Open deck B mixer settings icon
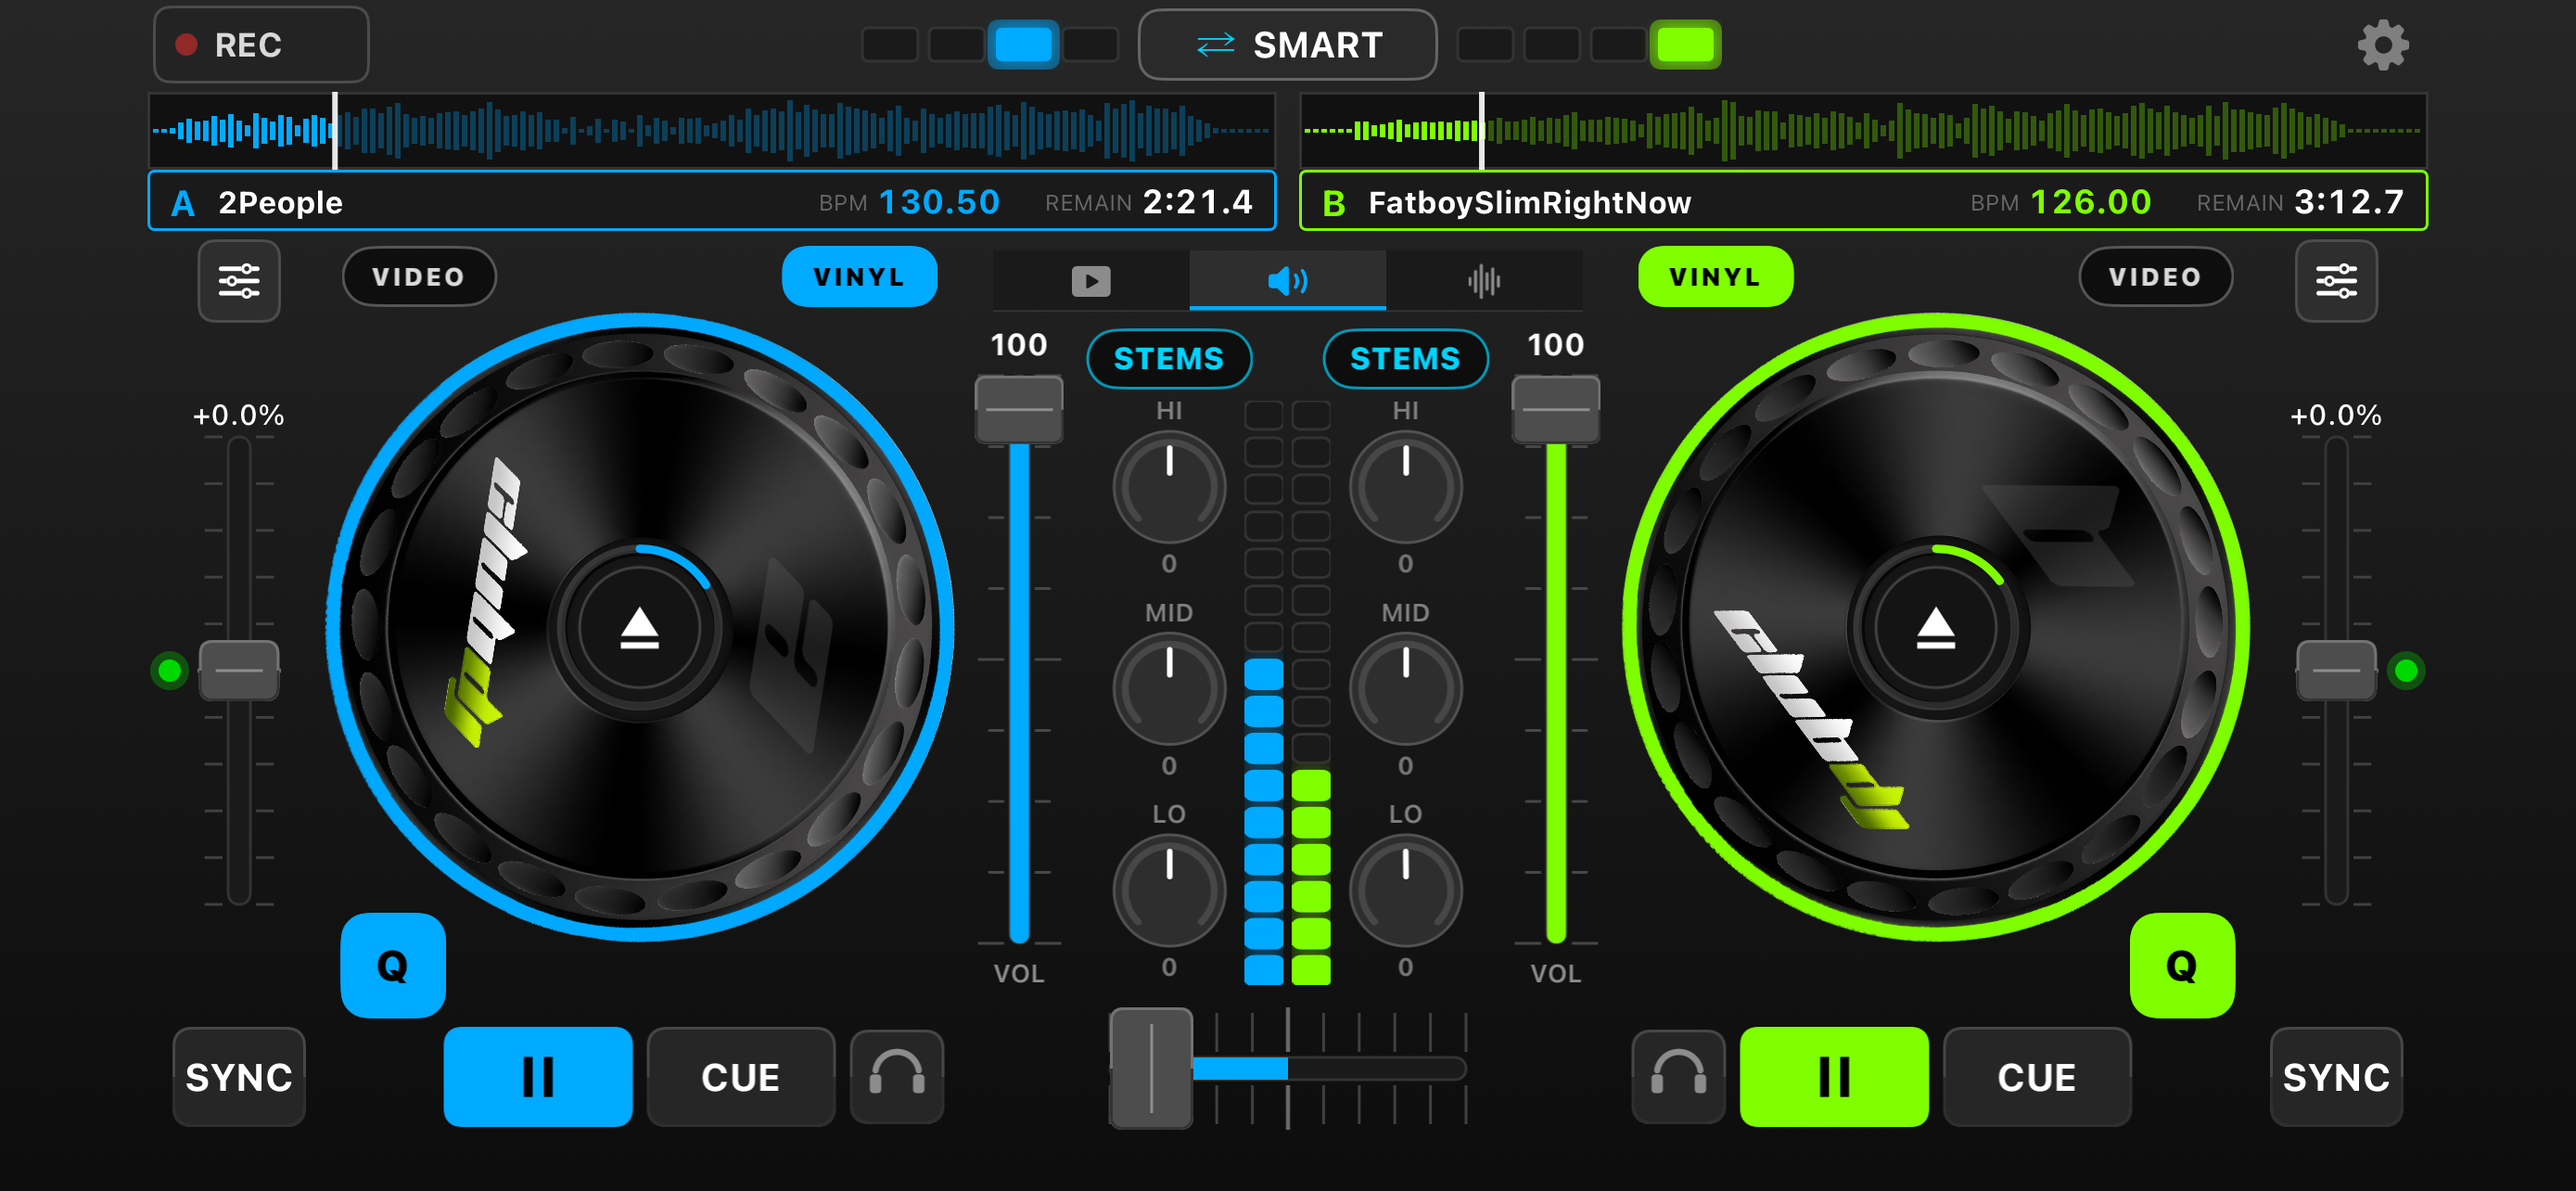Screen dimensions: 2576x1191 click(x=2336, y=281)
